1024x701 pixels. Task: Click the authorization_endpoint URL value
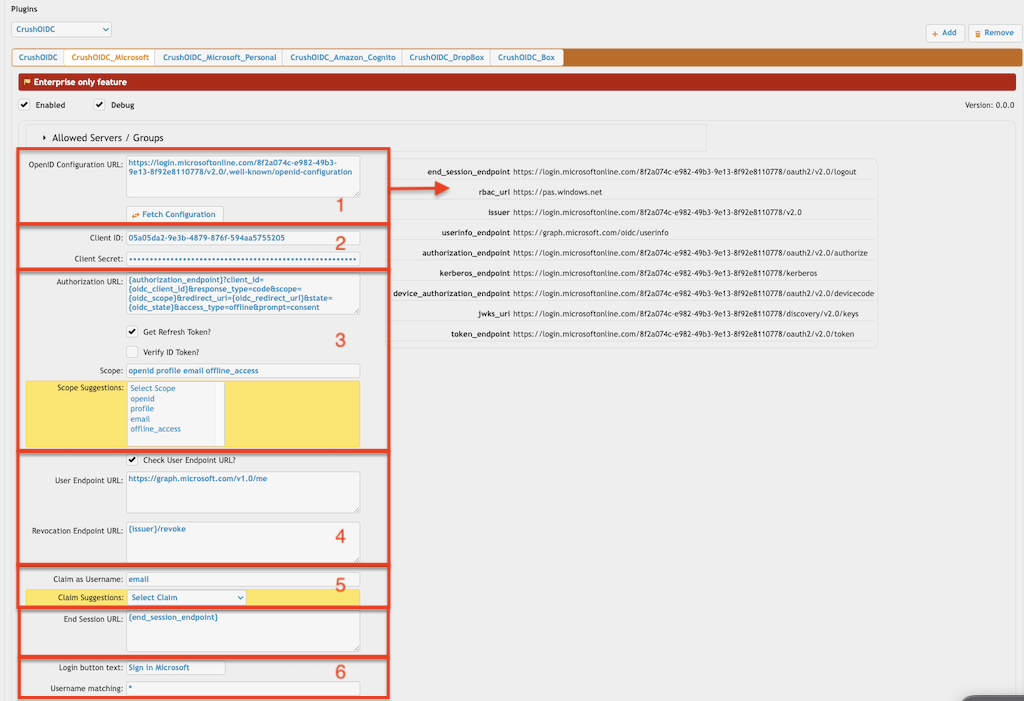tap(690, 253)
